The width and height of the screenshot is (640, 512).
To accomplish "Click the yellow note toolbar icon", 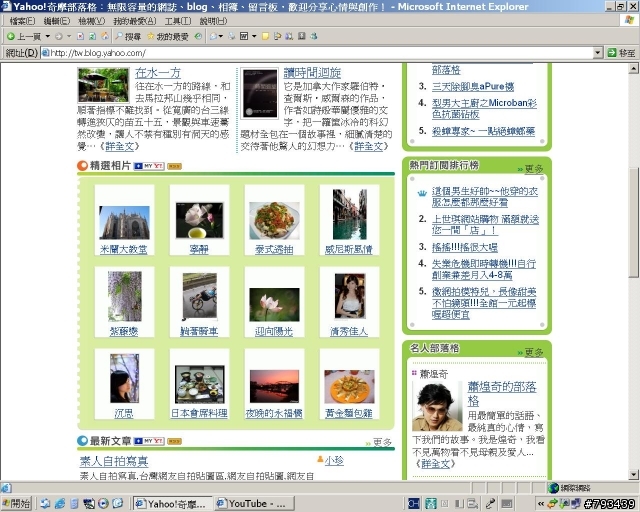I will tap(265, 36).
